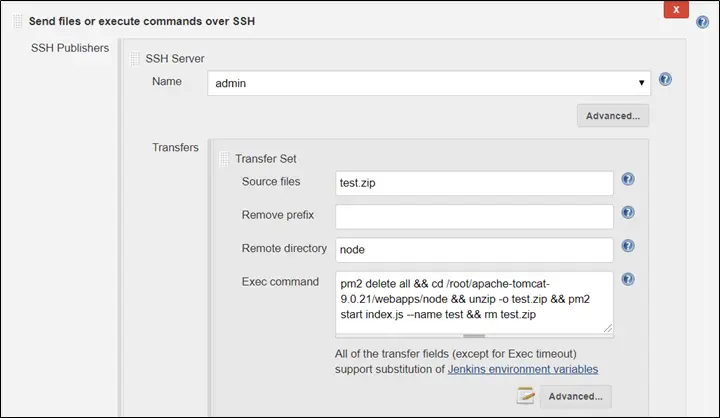Click into the Remote directory field

pyautogui.click(x=473, y=249)
